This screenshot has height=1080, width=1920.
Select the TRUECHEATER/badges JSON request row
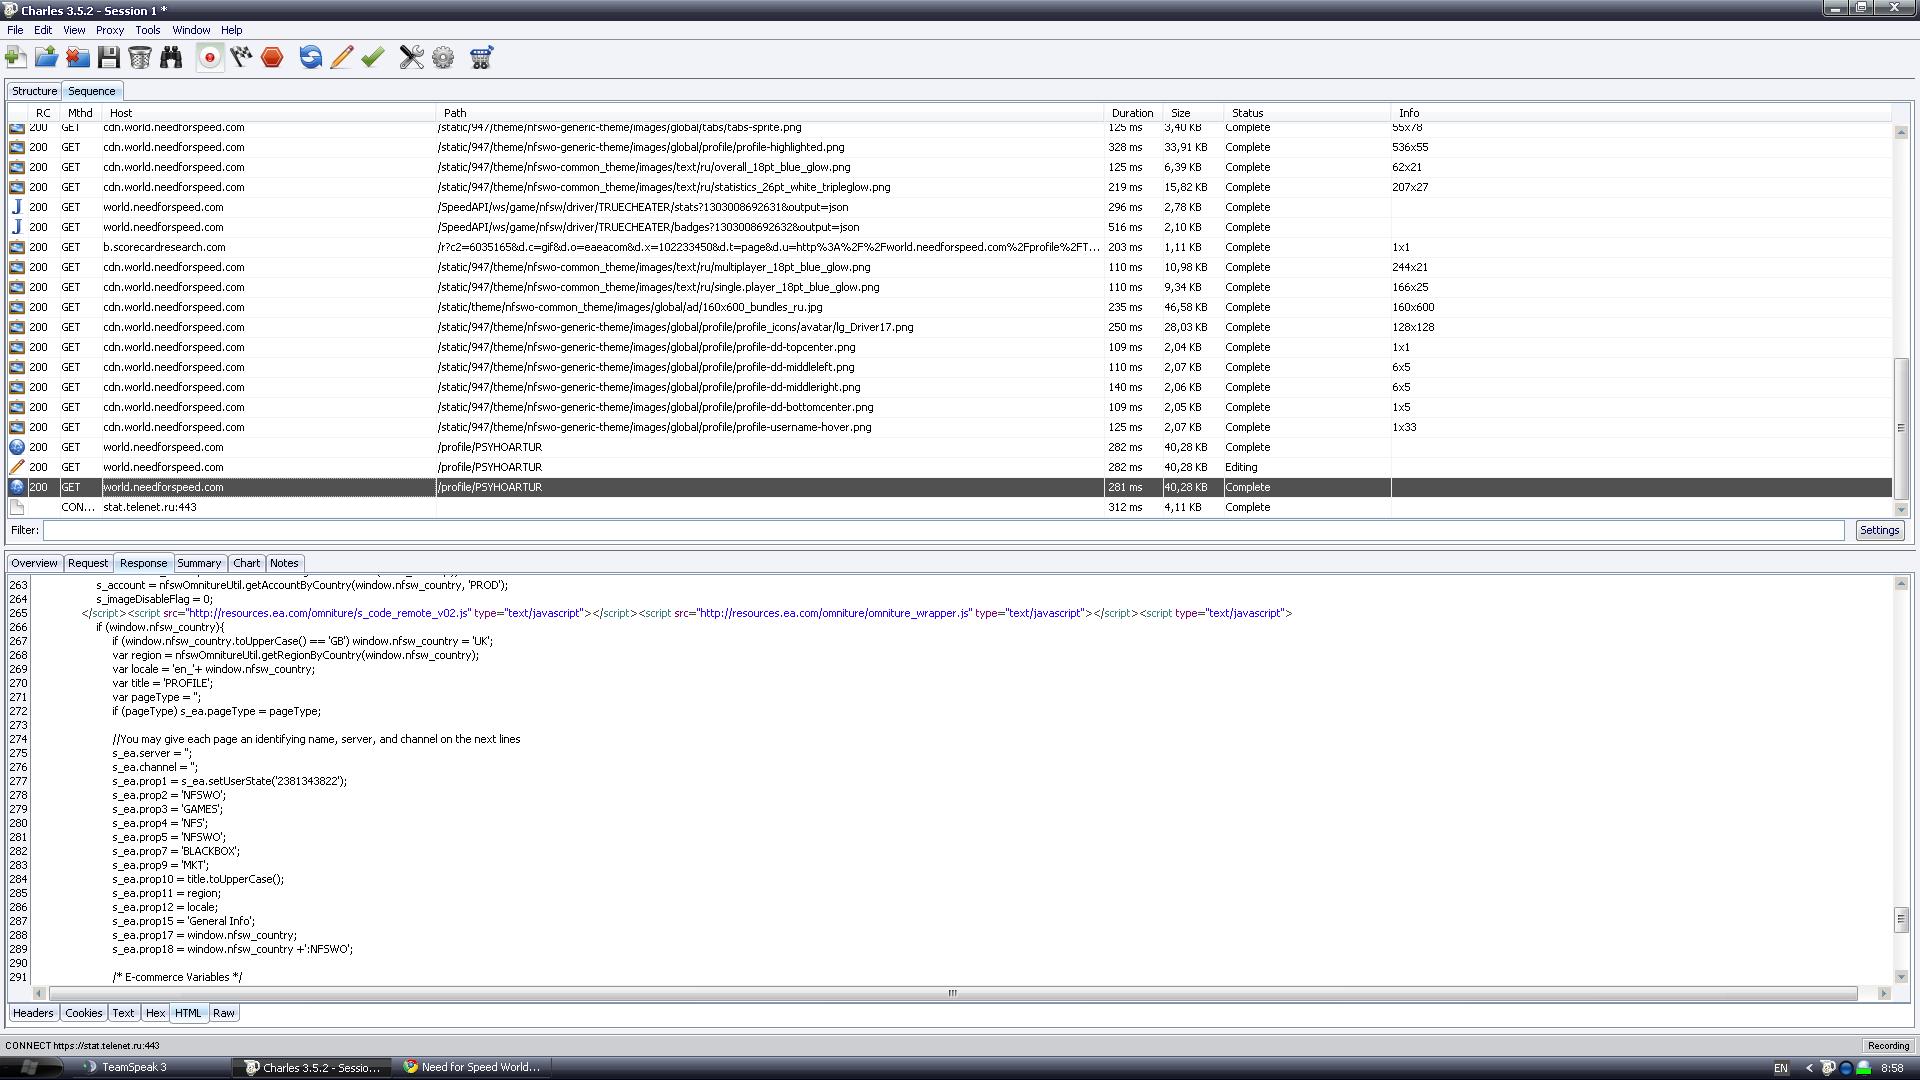tap(950, 227)
